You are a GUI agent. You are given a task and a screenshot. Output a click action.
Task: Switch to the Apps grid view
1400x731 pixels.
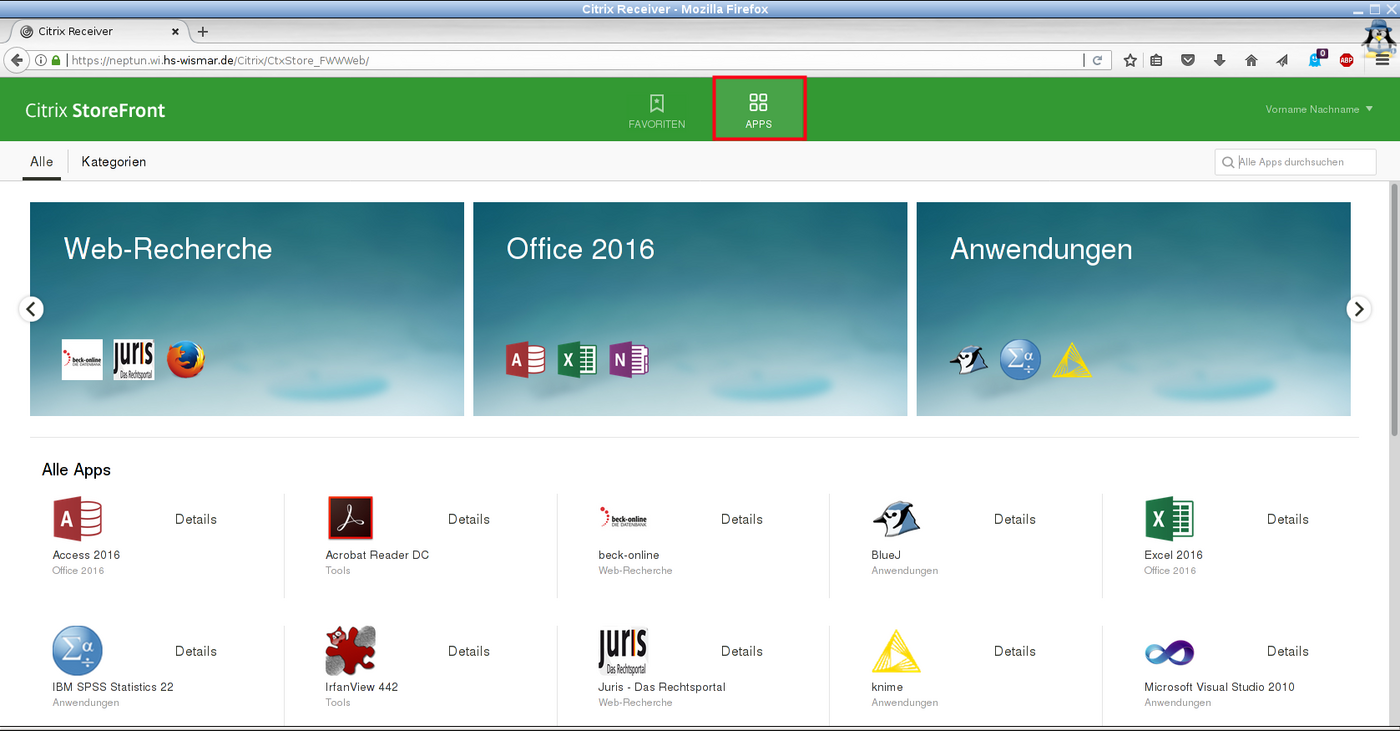point(758,110)
